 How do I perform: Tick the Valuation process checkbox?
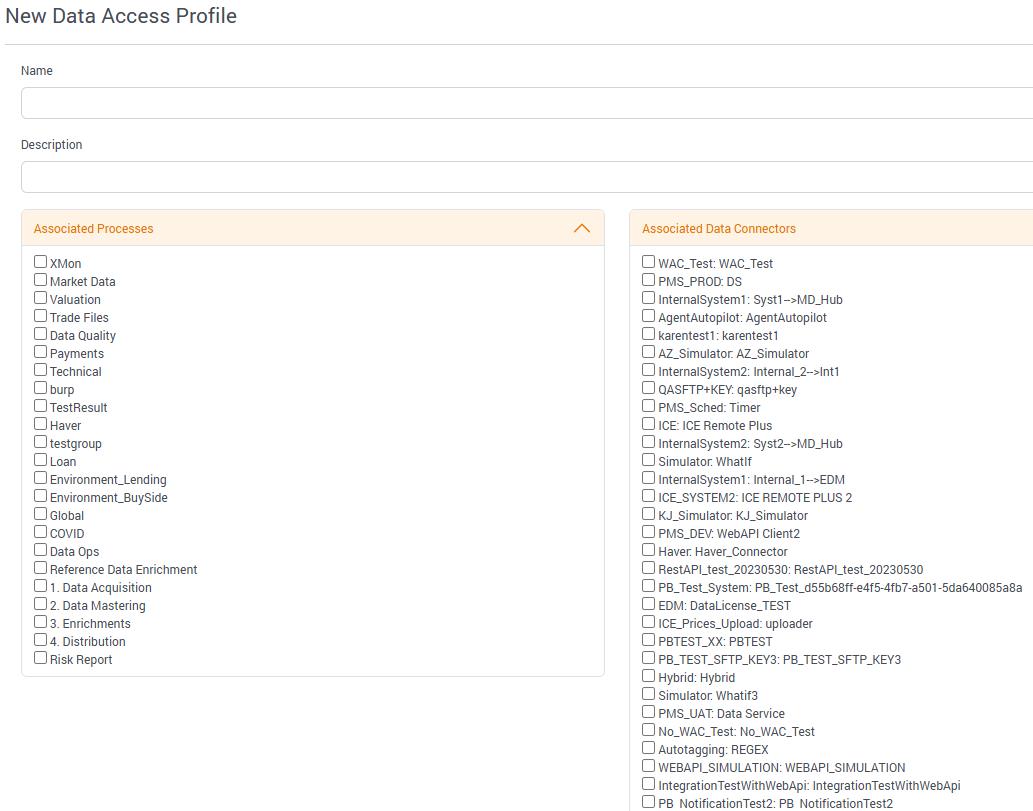pos(41,298)
